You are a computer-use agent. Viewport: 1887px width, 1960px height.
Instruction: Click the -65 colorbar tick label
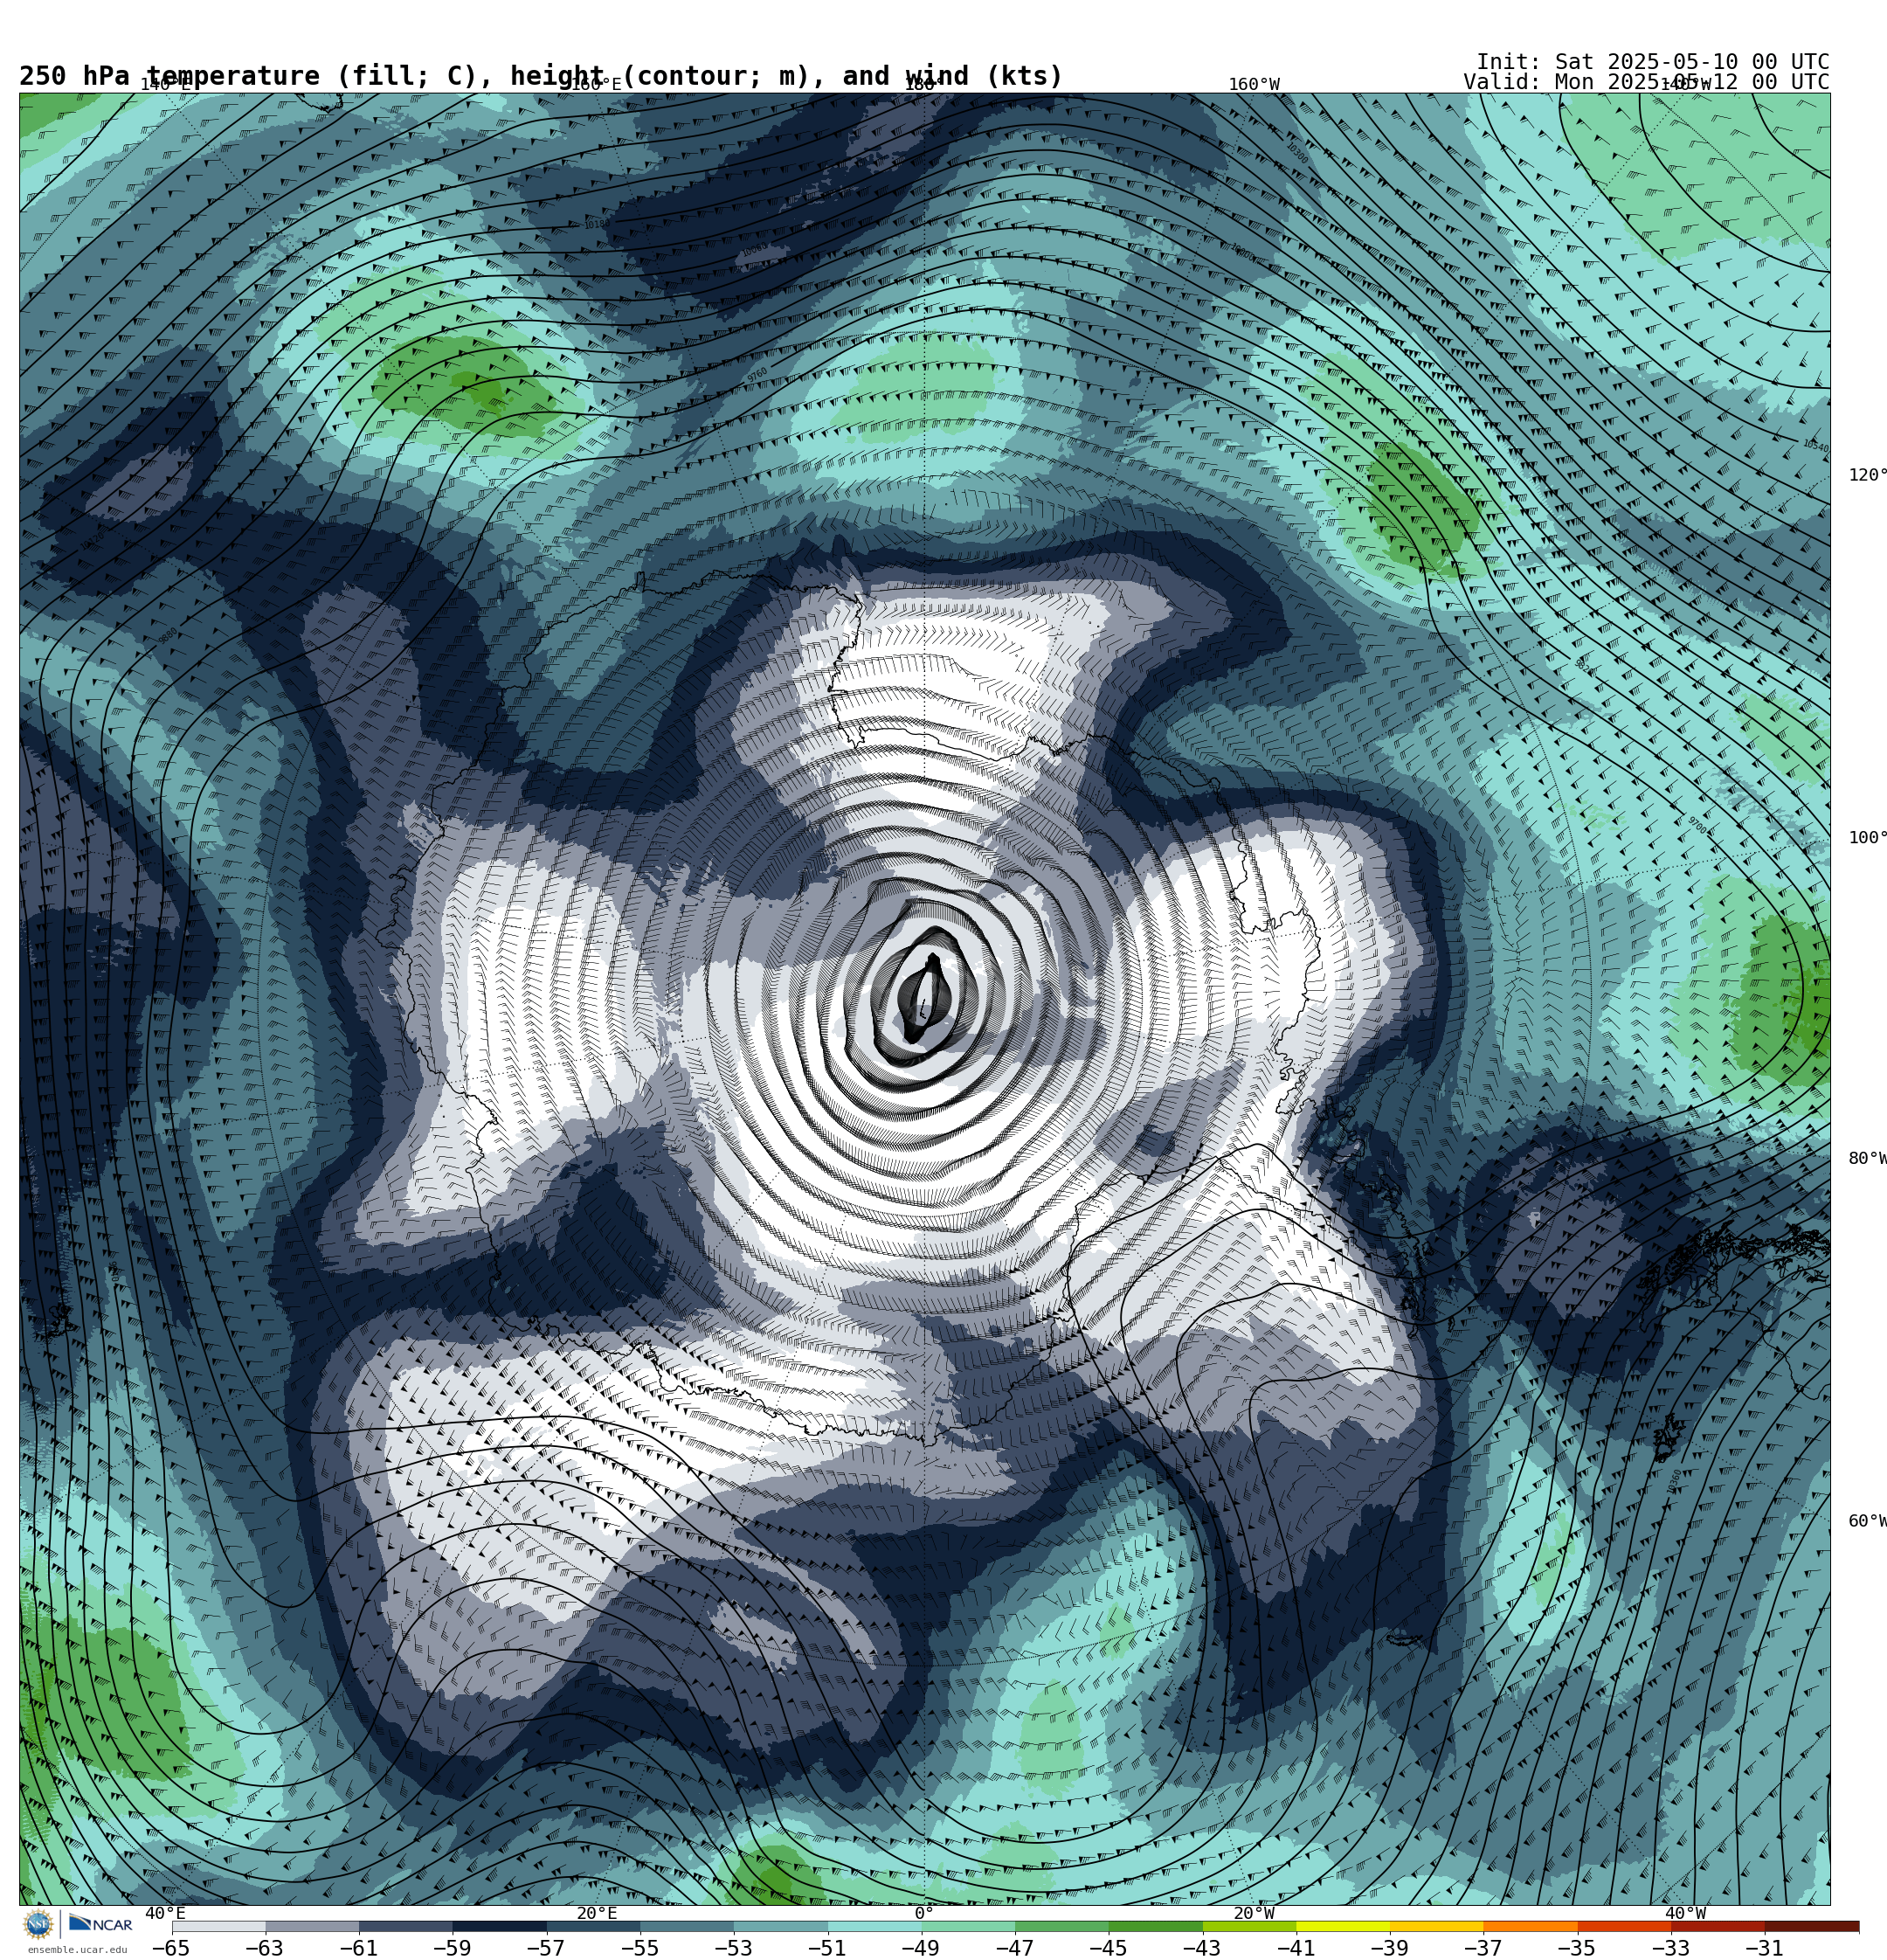click(171, 1948)
